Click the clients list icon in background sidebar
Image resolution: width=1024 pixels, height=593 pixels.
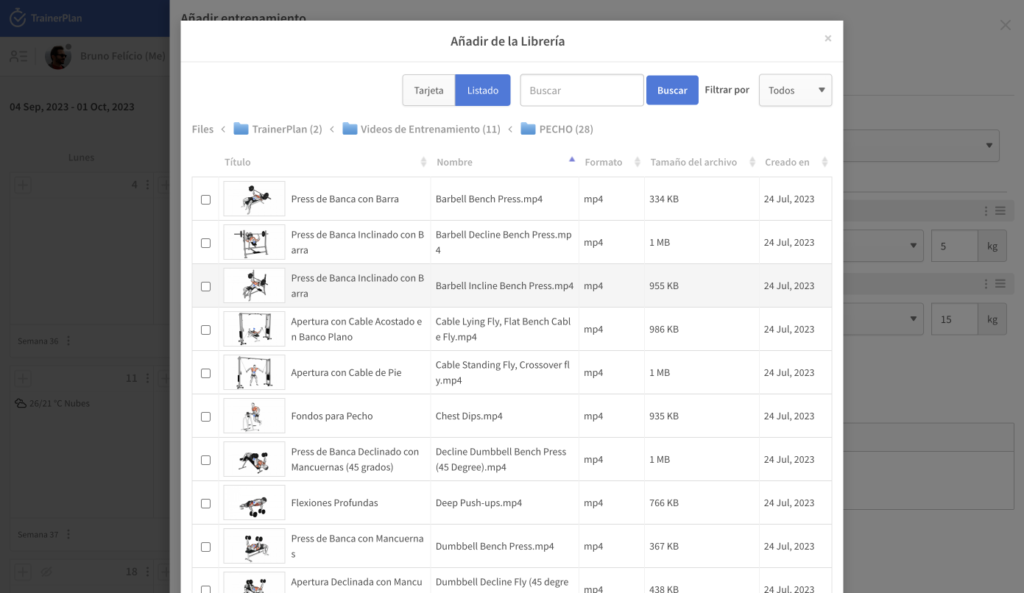pyautogui.click(x=18, y=56)
